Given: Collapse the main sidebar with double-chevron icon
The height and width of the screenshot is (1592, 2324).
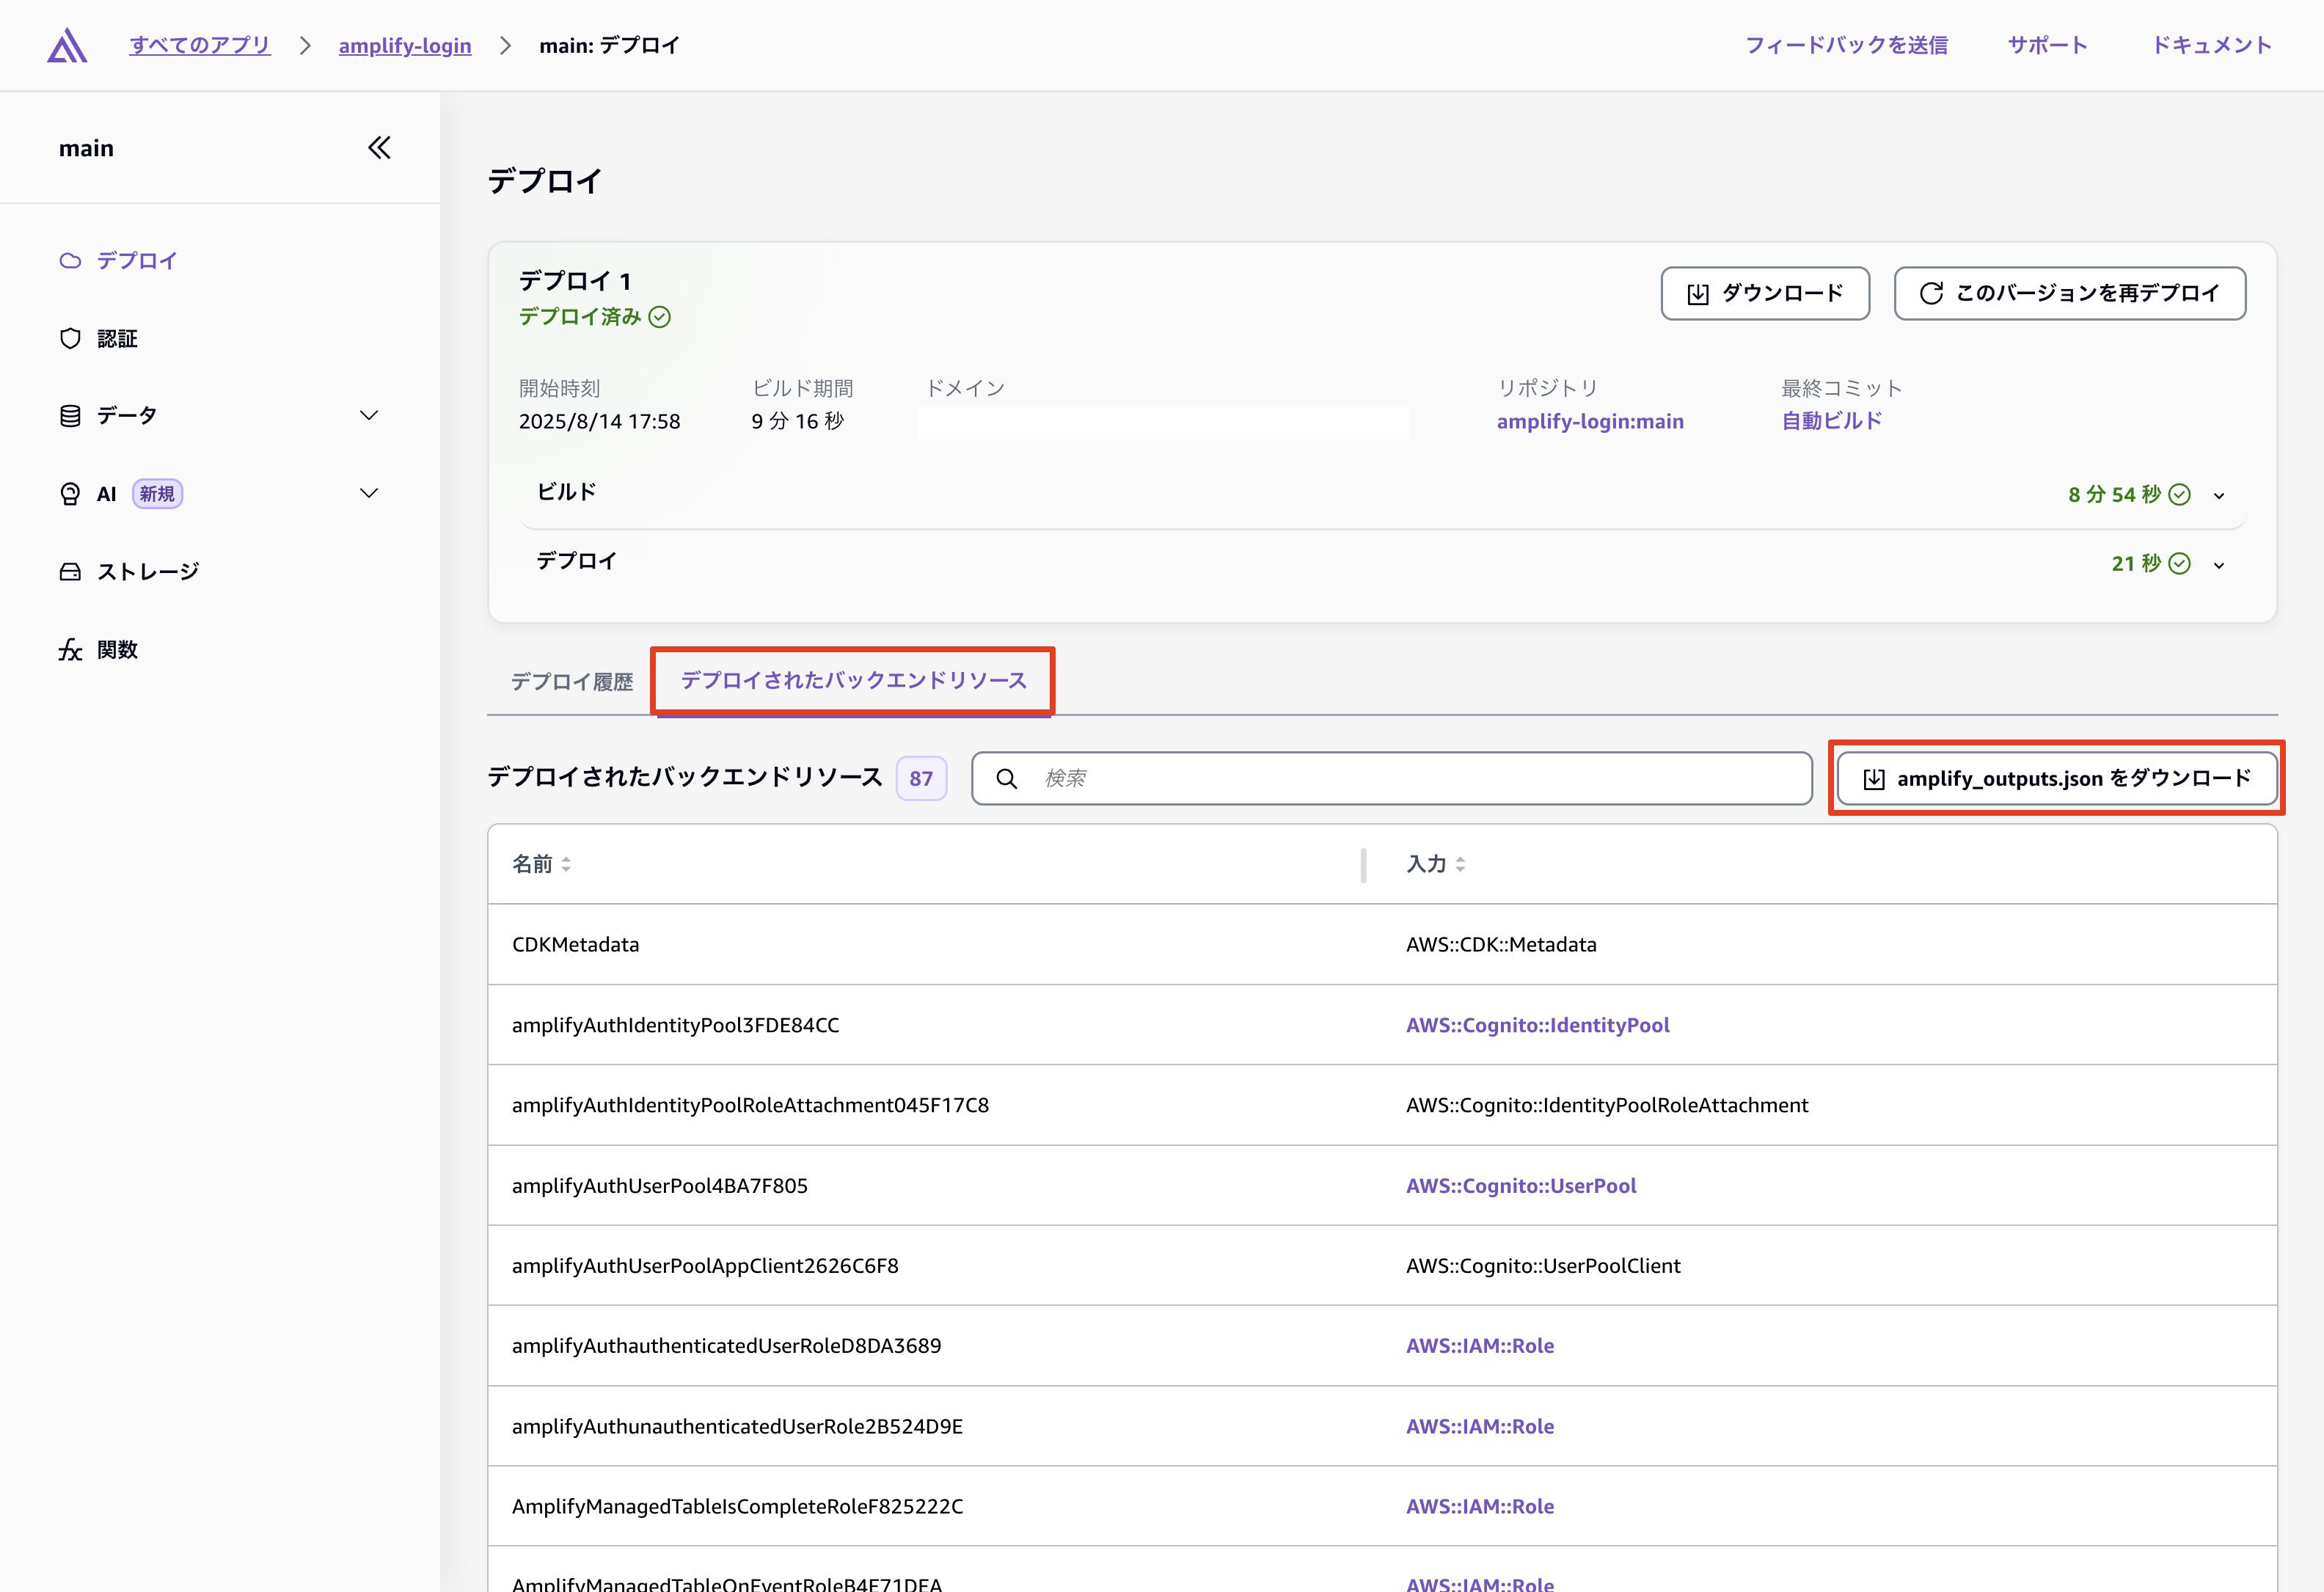Looking at the screenshot, I should click(x=379, y=148).
